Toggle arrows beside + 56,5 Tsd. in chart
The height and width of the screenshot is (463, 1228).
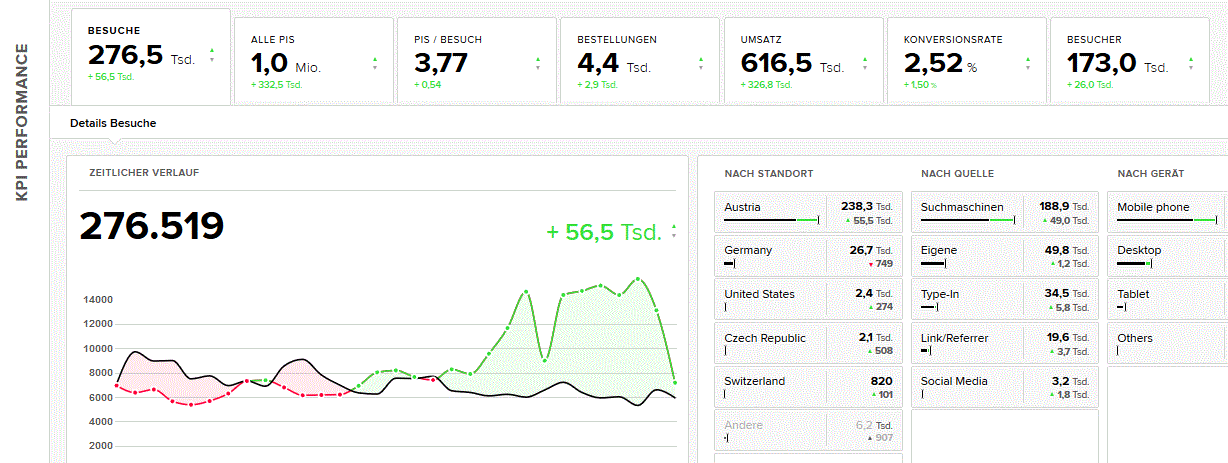(x=675, y=231)
